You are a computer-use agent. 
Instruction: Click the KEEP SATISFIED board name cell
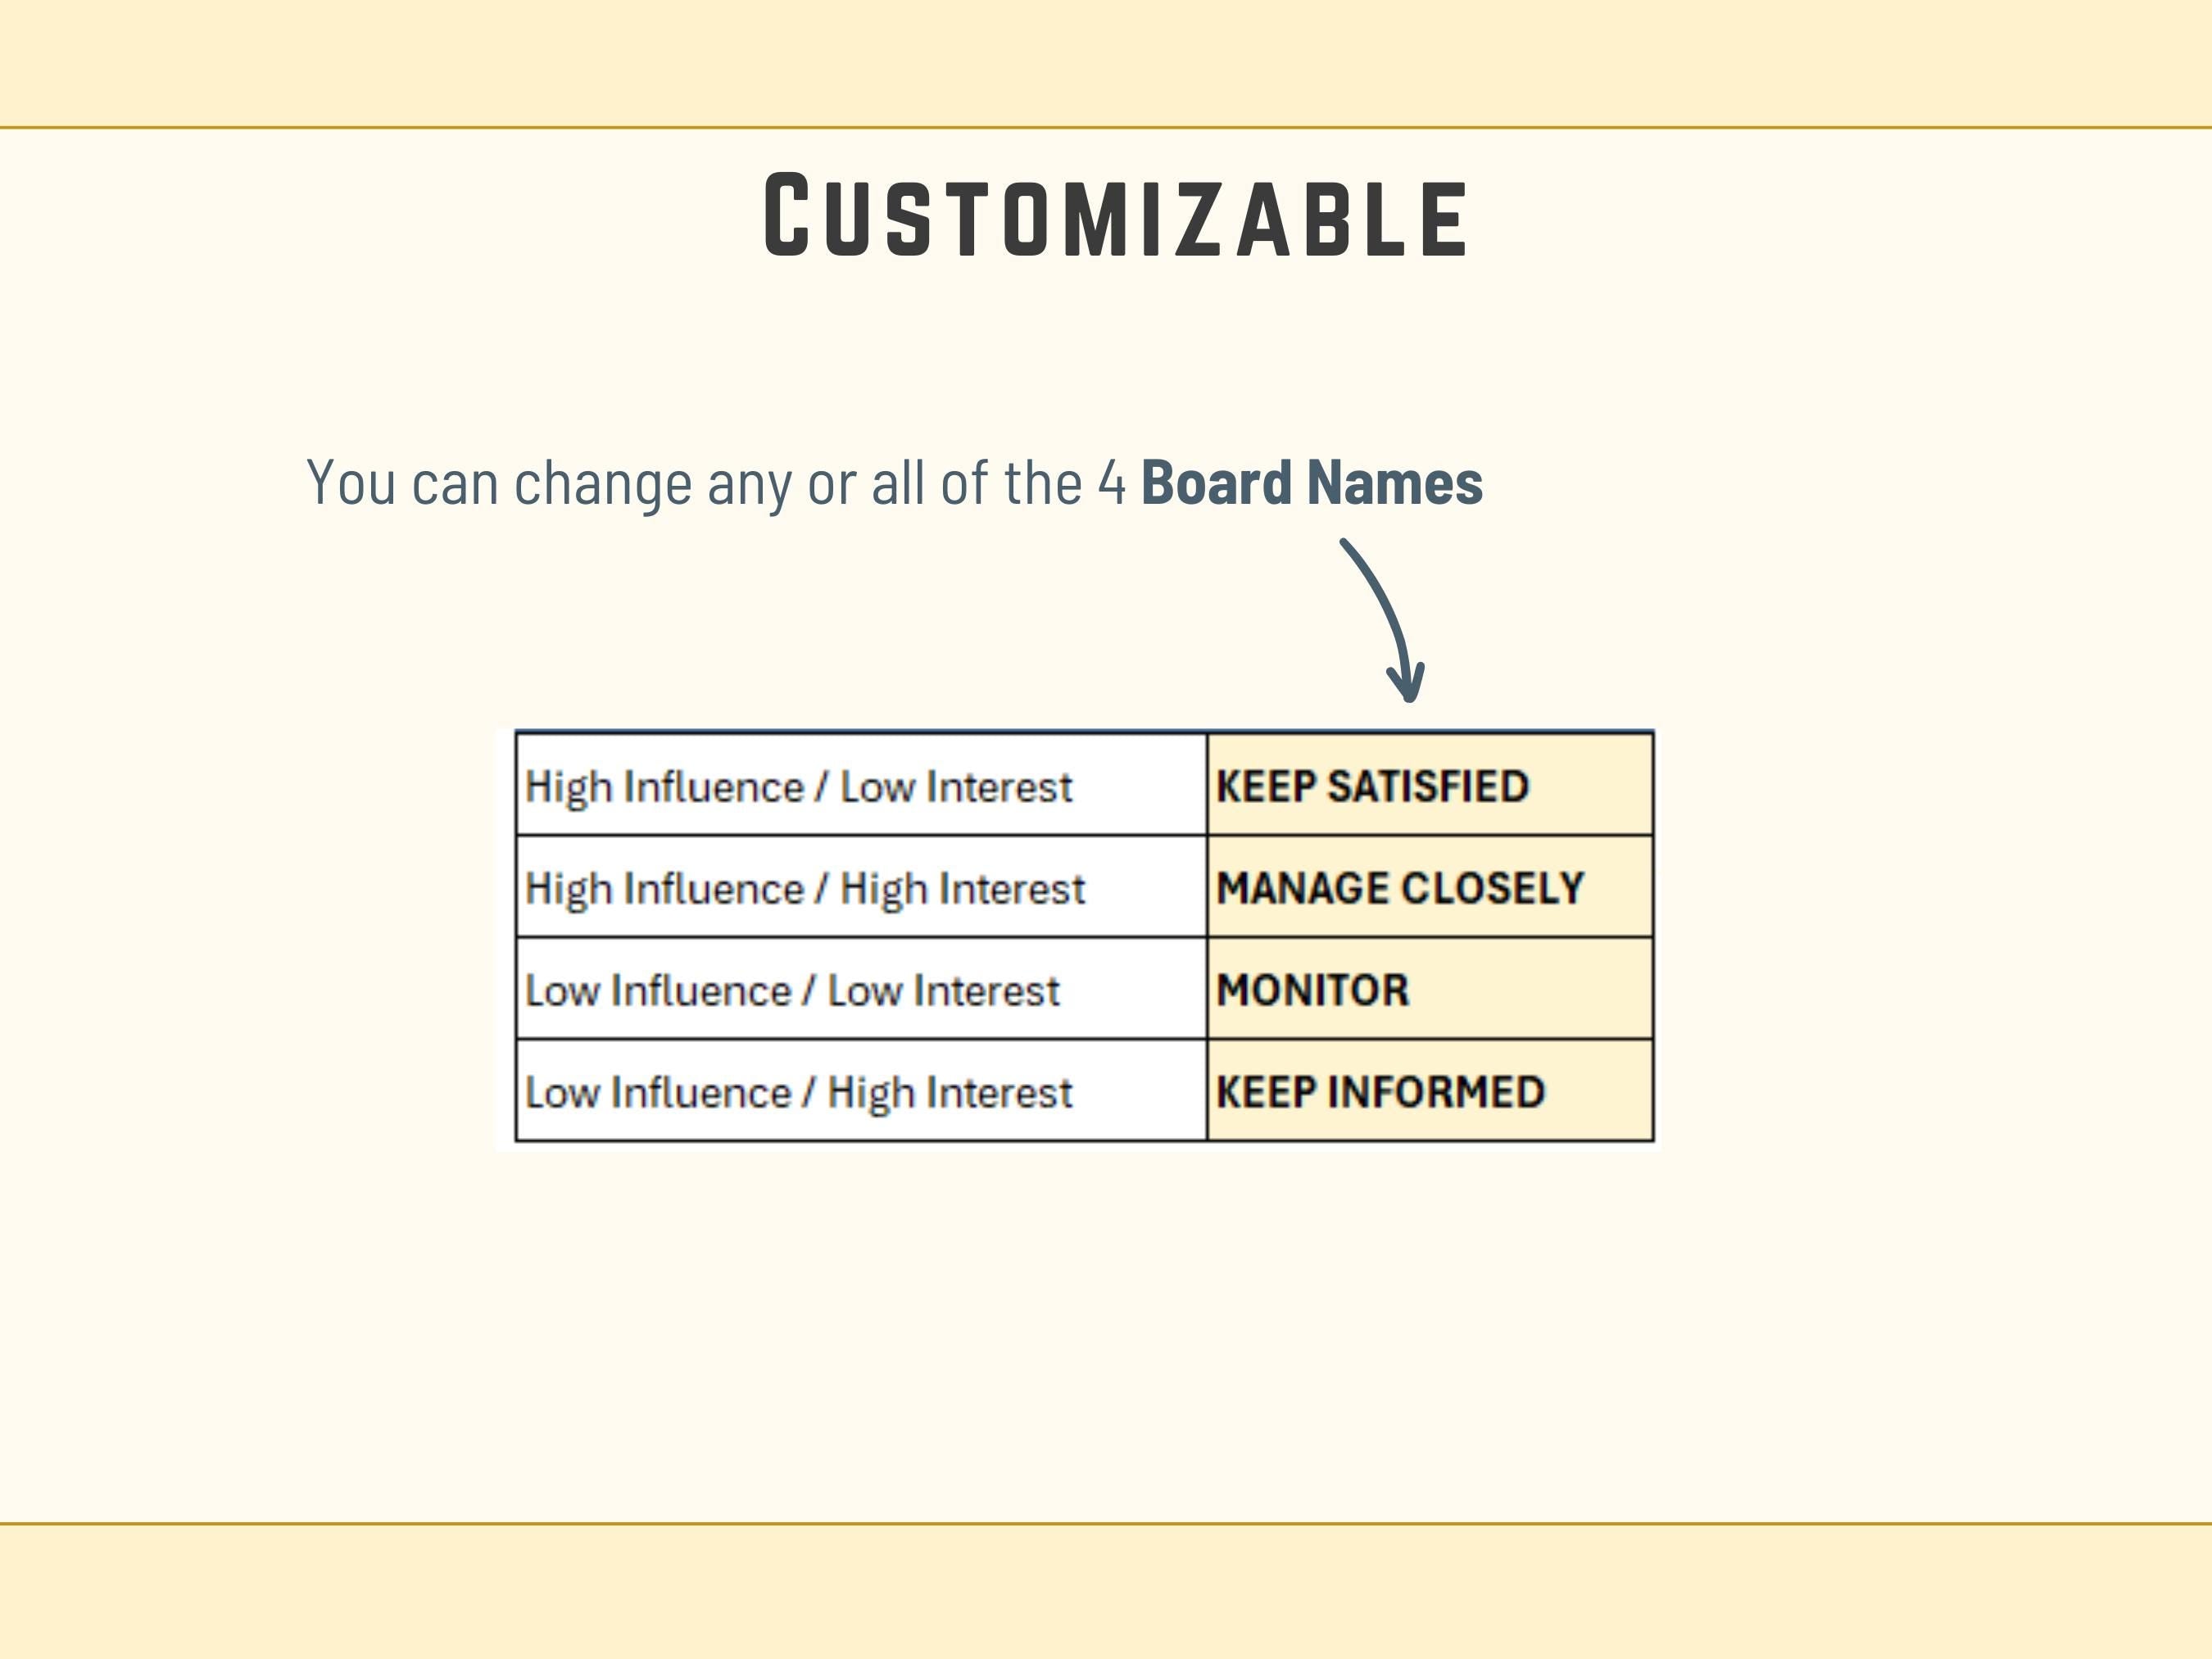1429,786
